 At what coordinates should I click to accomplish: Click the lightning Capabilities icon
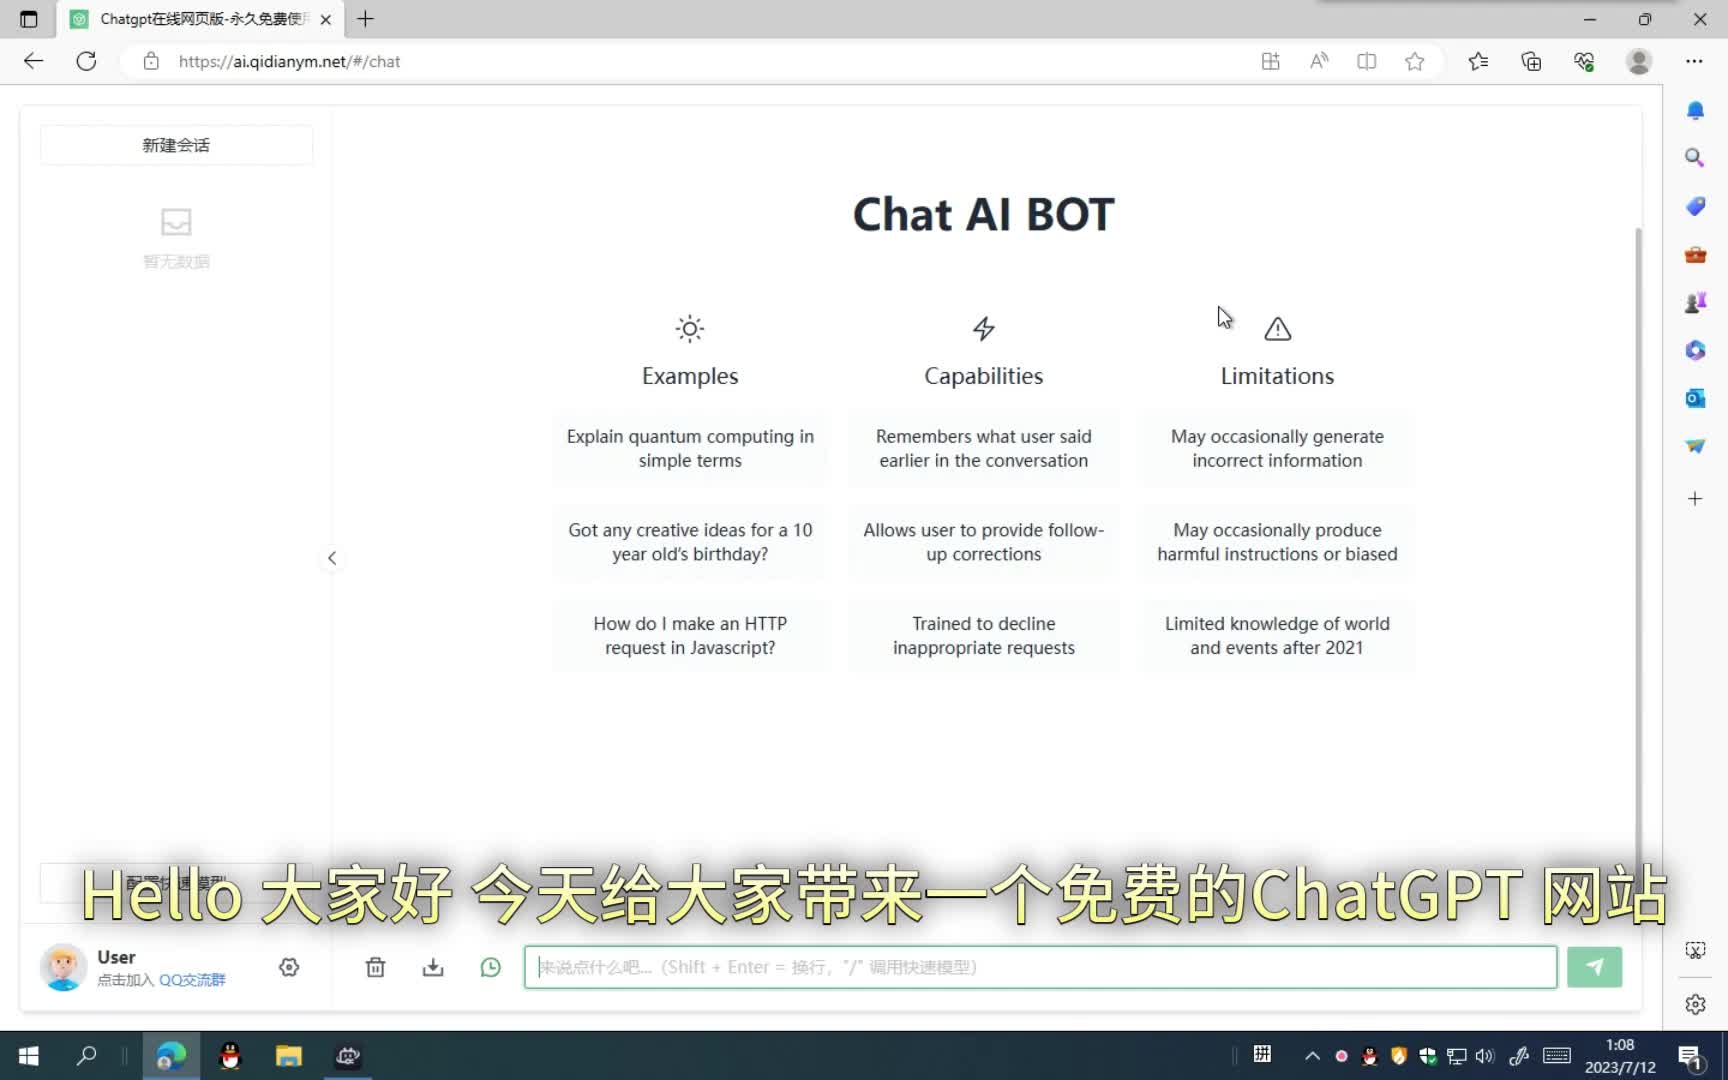point(984,328)
